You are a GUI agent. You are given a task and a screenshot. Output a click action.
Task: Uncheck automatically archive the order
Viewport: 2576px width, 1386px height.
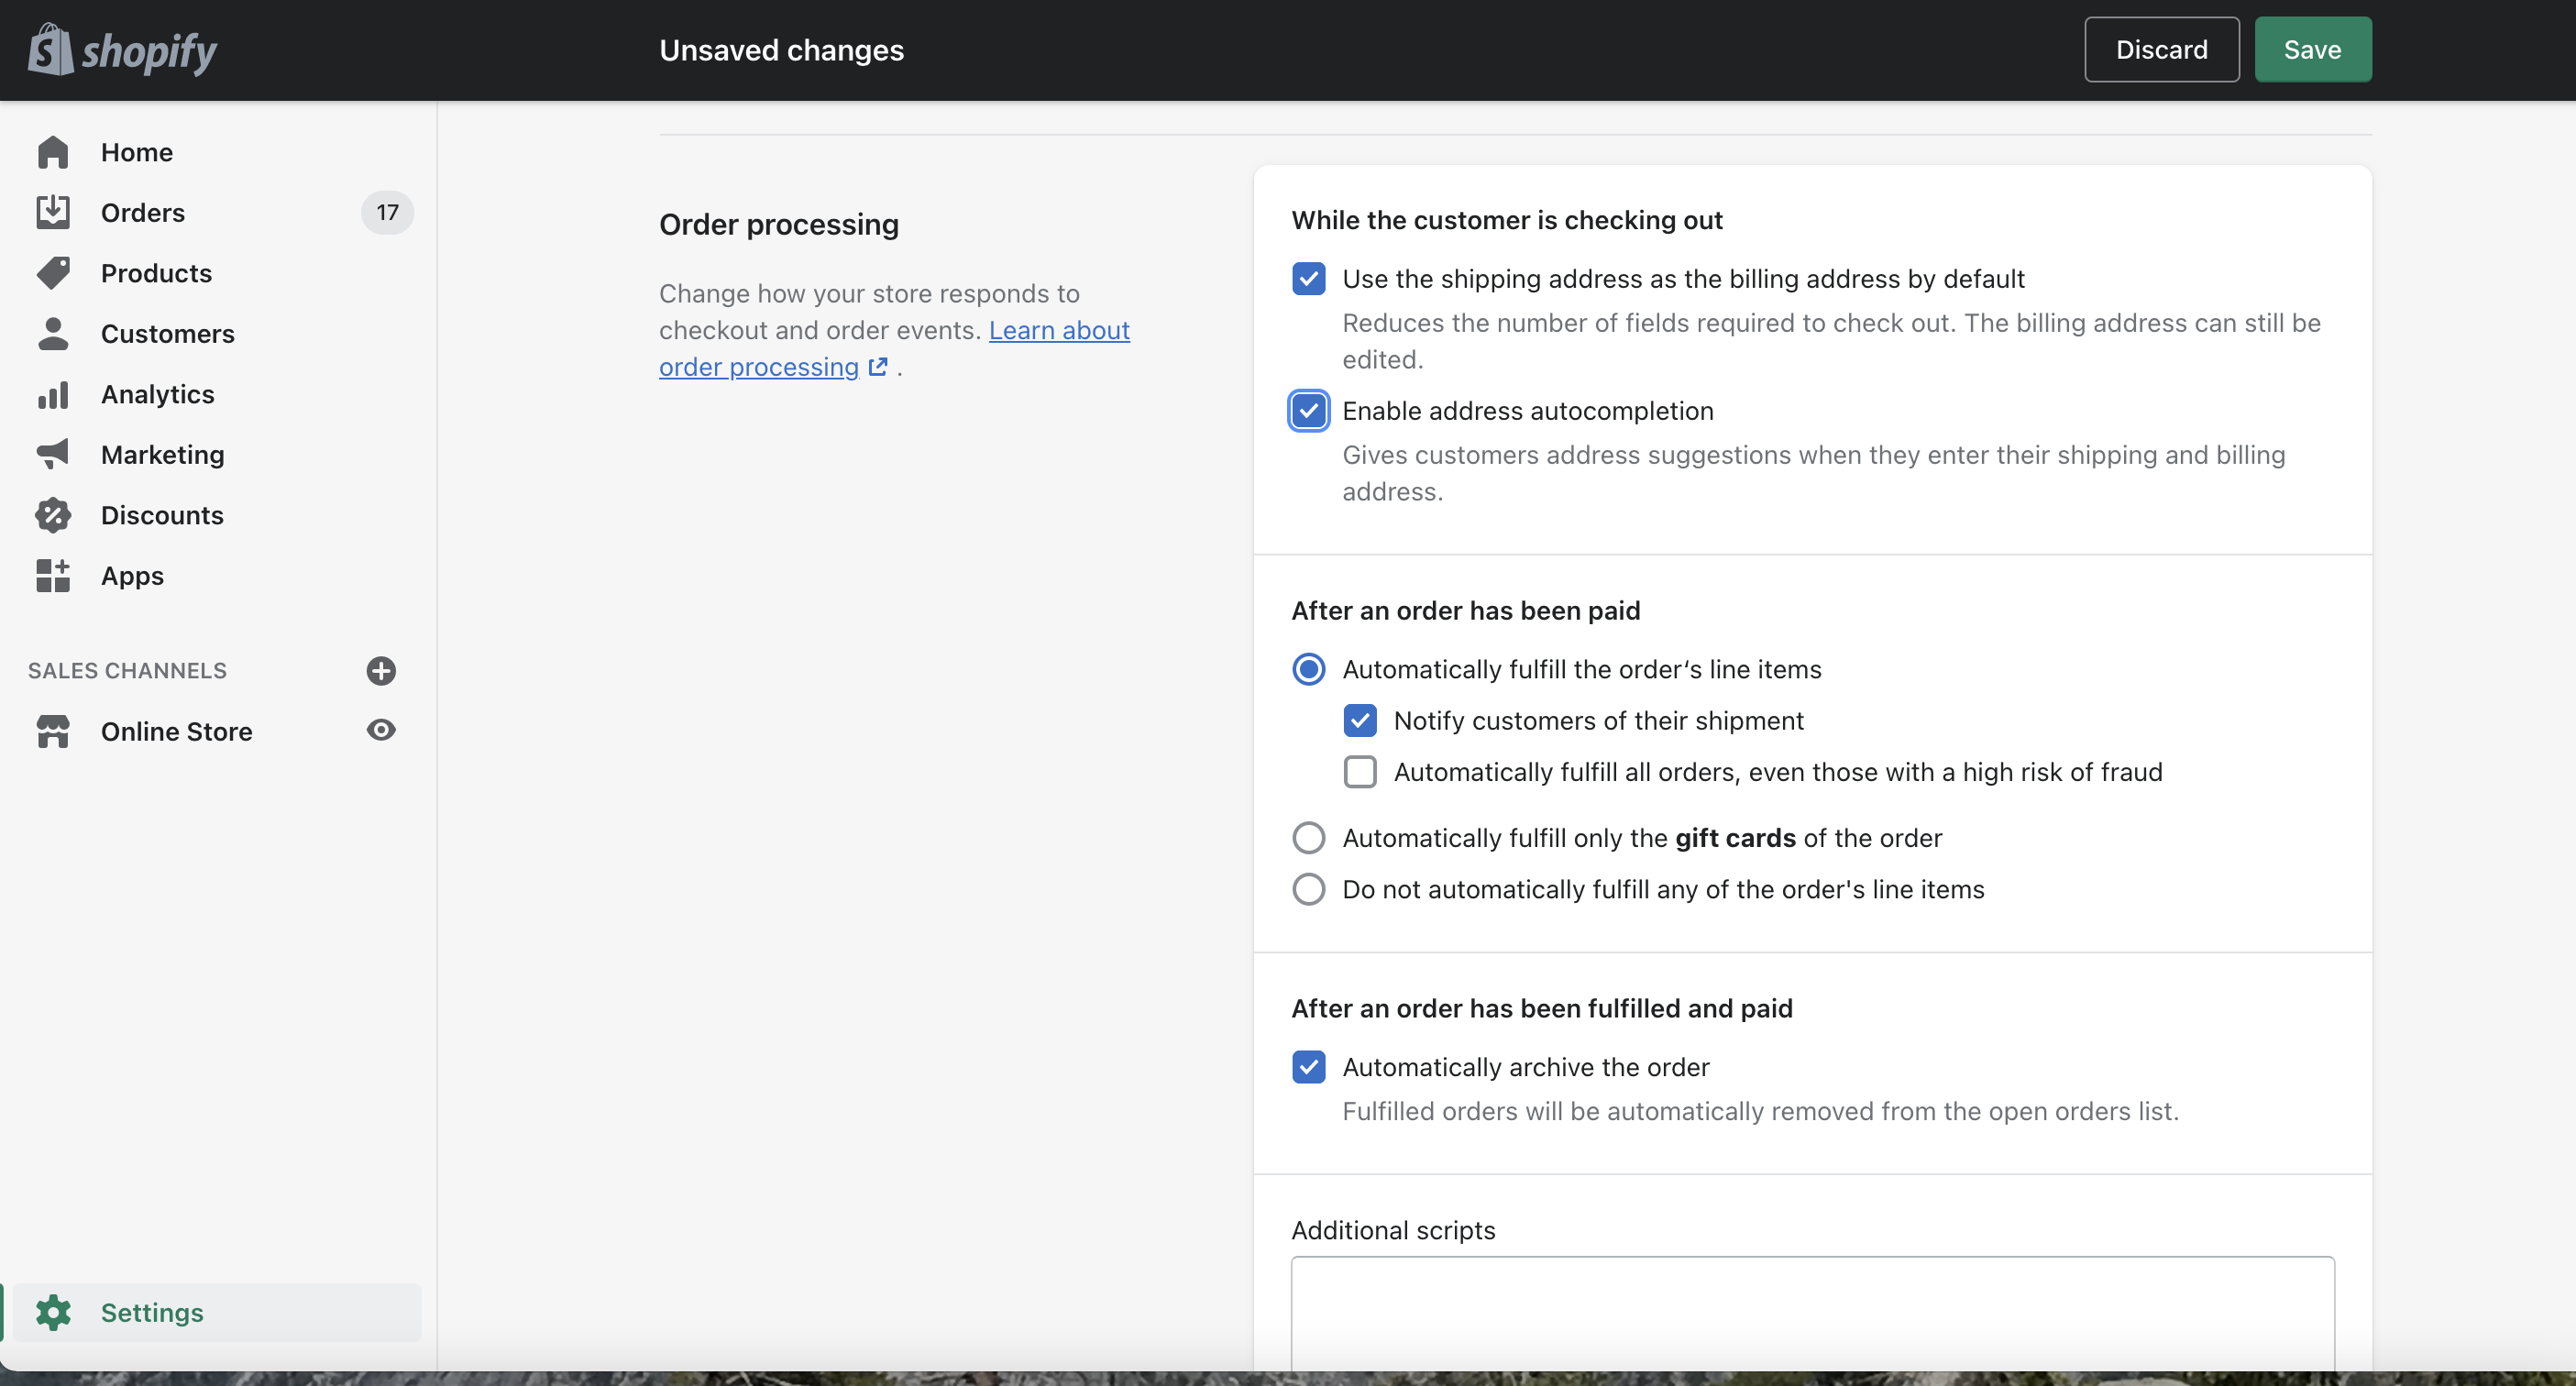tap(1308, 1066)
